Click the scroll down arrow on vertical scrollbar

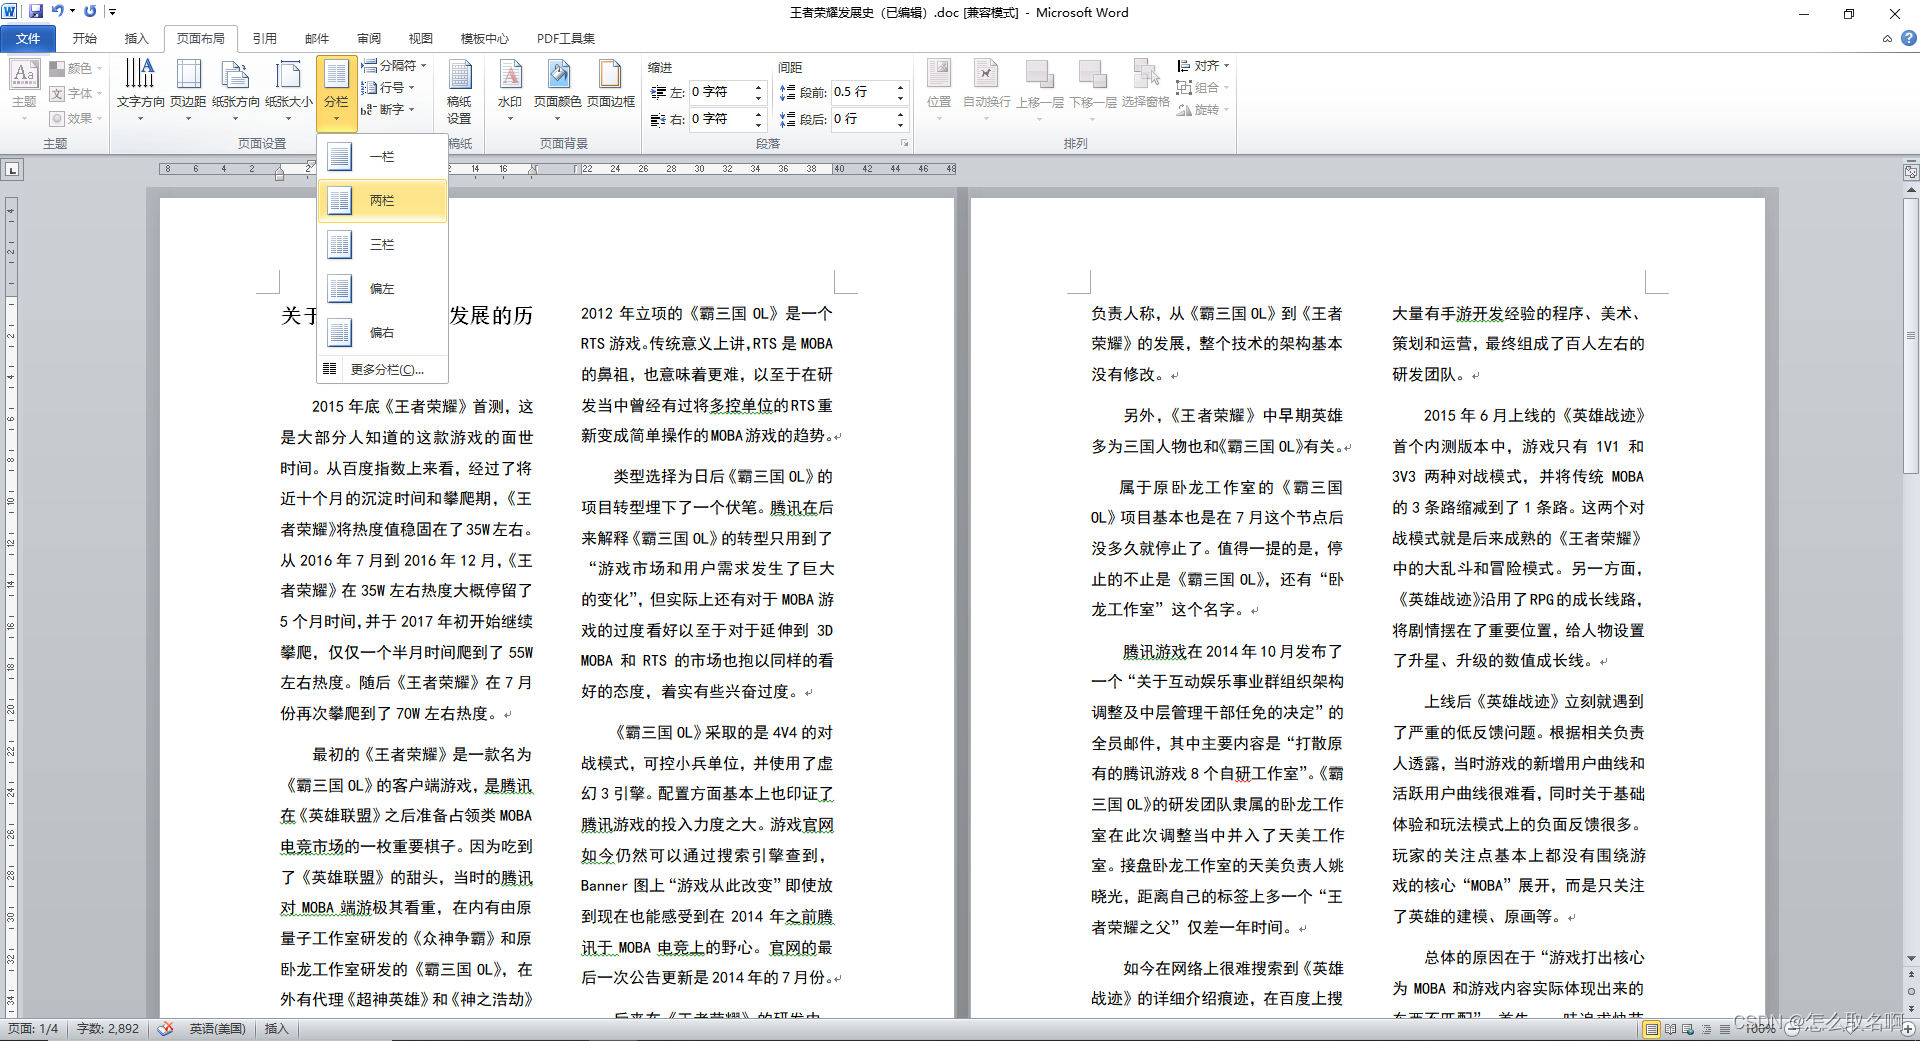(x=1911, y=959)
